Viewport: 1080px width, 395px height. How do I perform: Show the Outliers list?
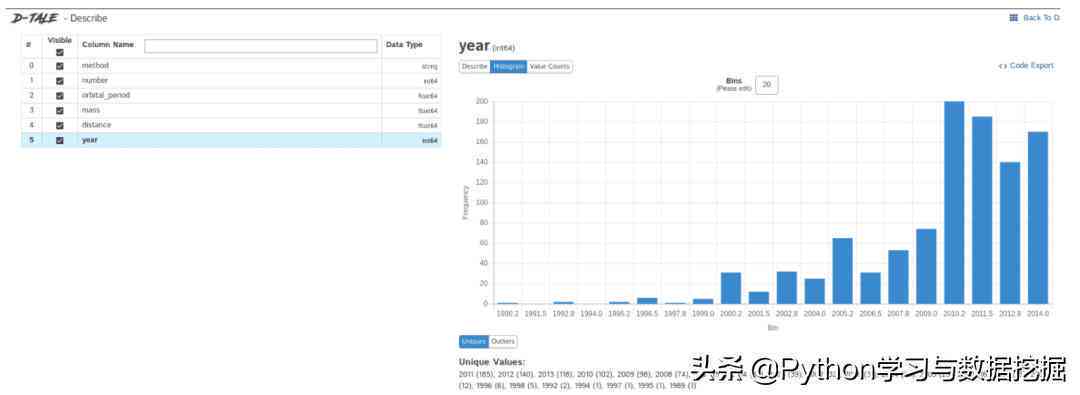tap(503, 342)
